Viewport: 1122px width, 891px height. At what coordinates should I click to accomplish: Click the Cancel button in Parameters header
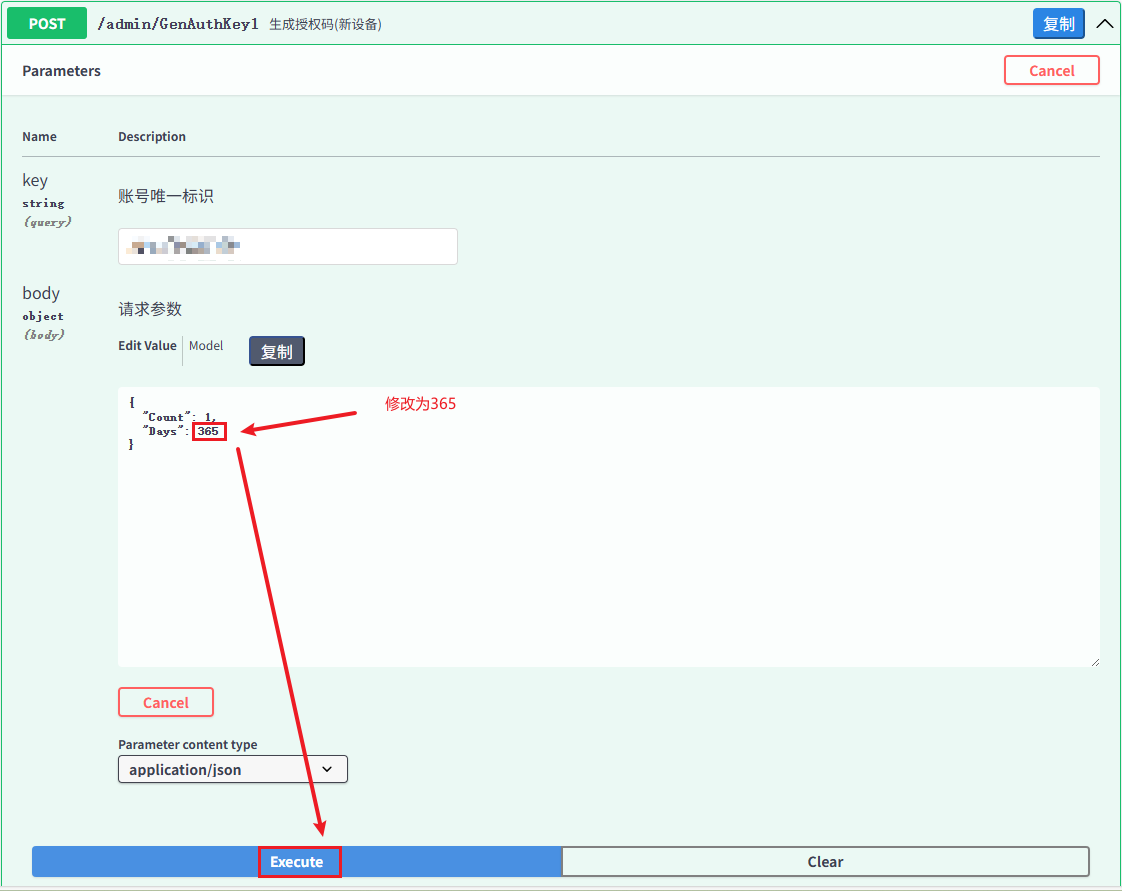click(1052, 70)
